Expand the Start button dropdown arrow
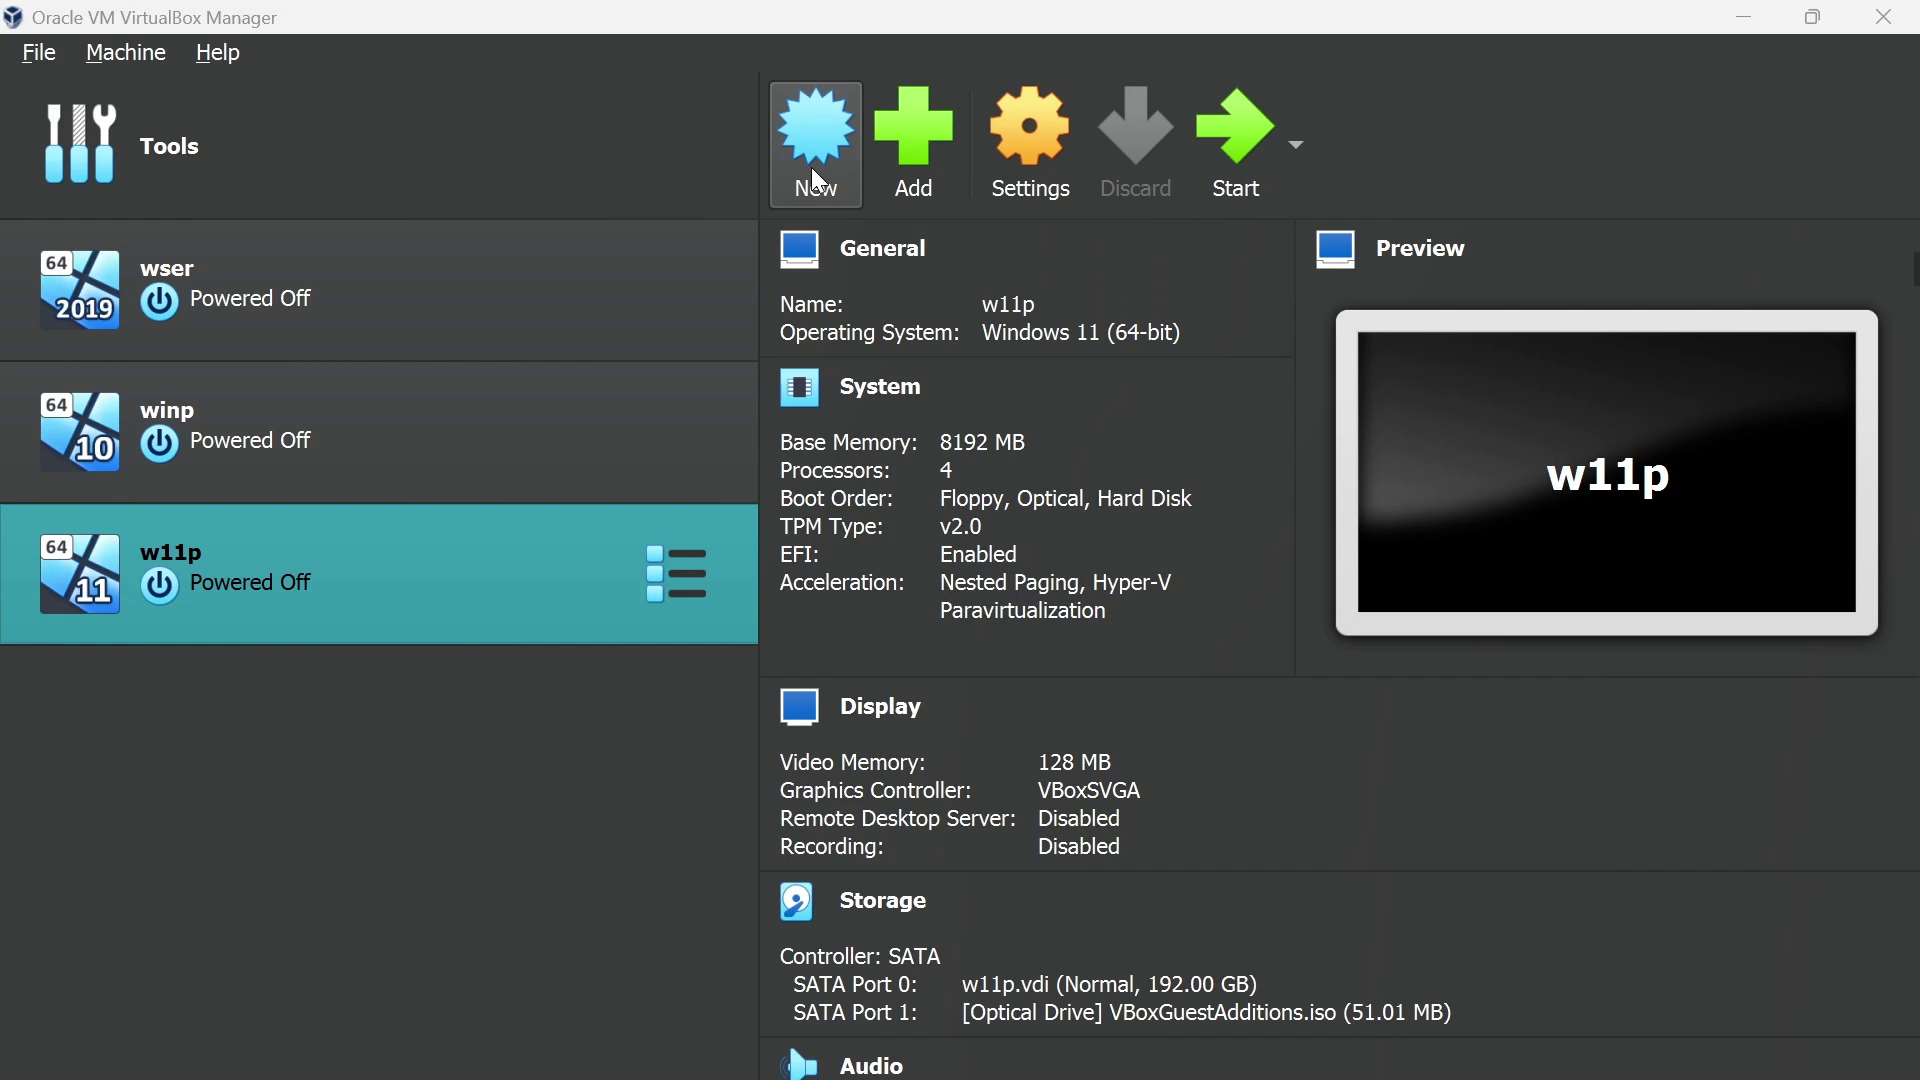The image size is (1920, 1080). (1296, 145)
